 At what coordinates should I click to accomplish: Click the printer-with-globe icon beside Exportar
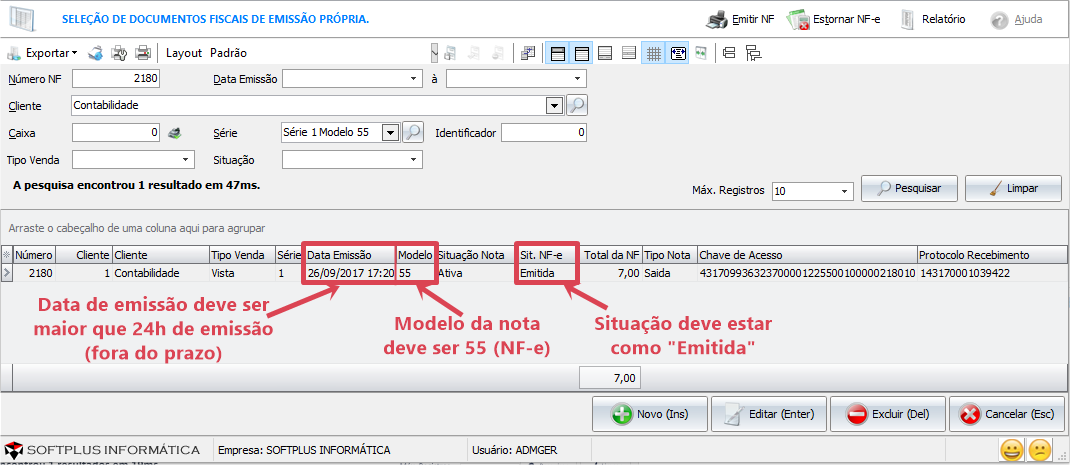tap(96, 53)
